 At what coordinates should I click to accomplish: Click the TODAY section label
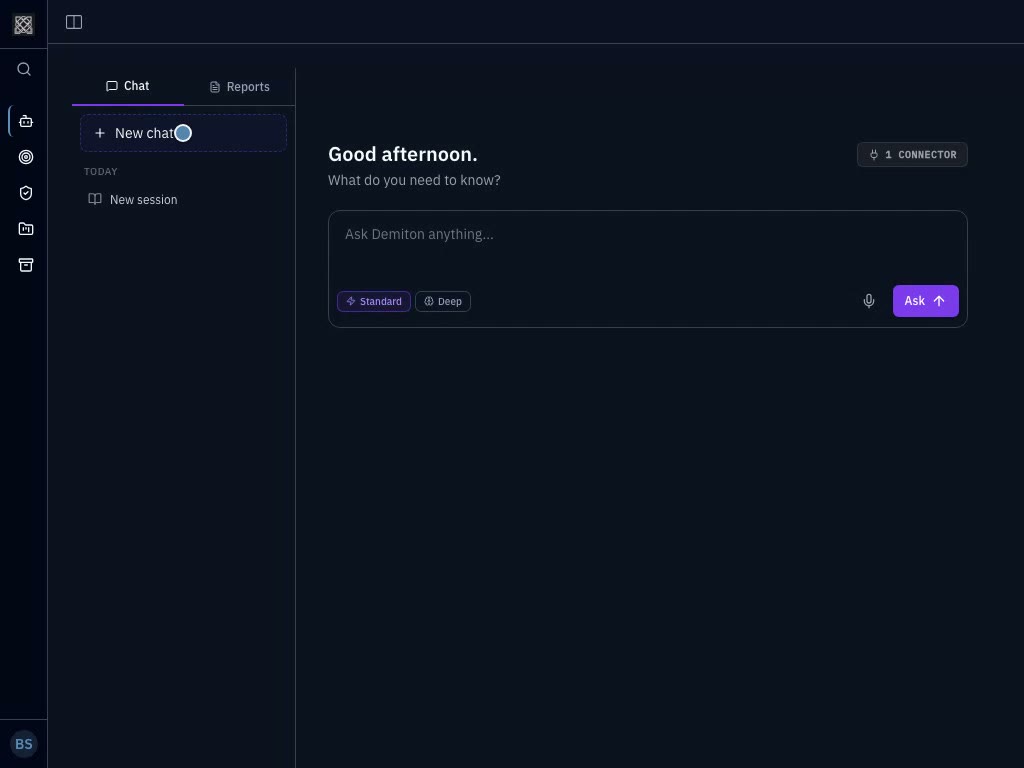click(101, 172)
